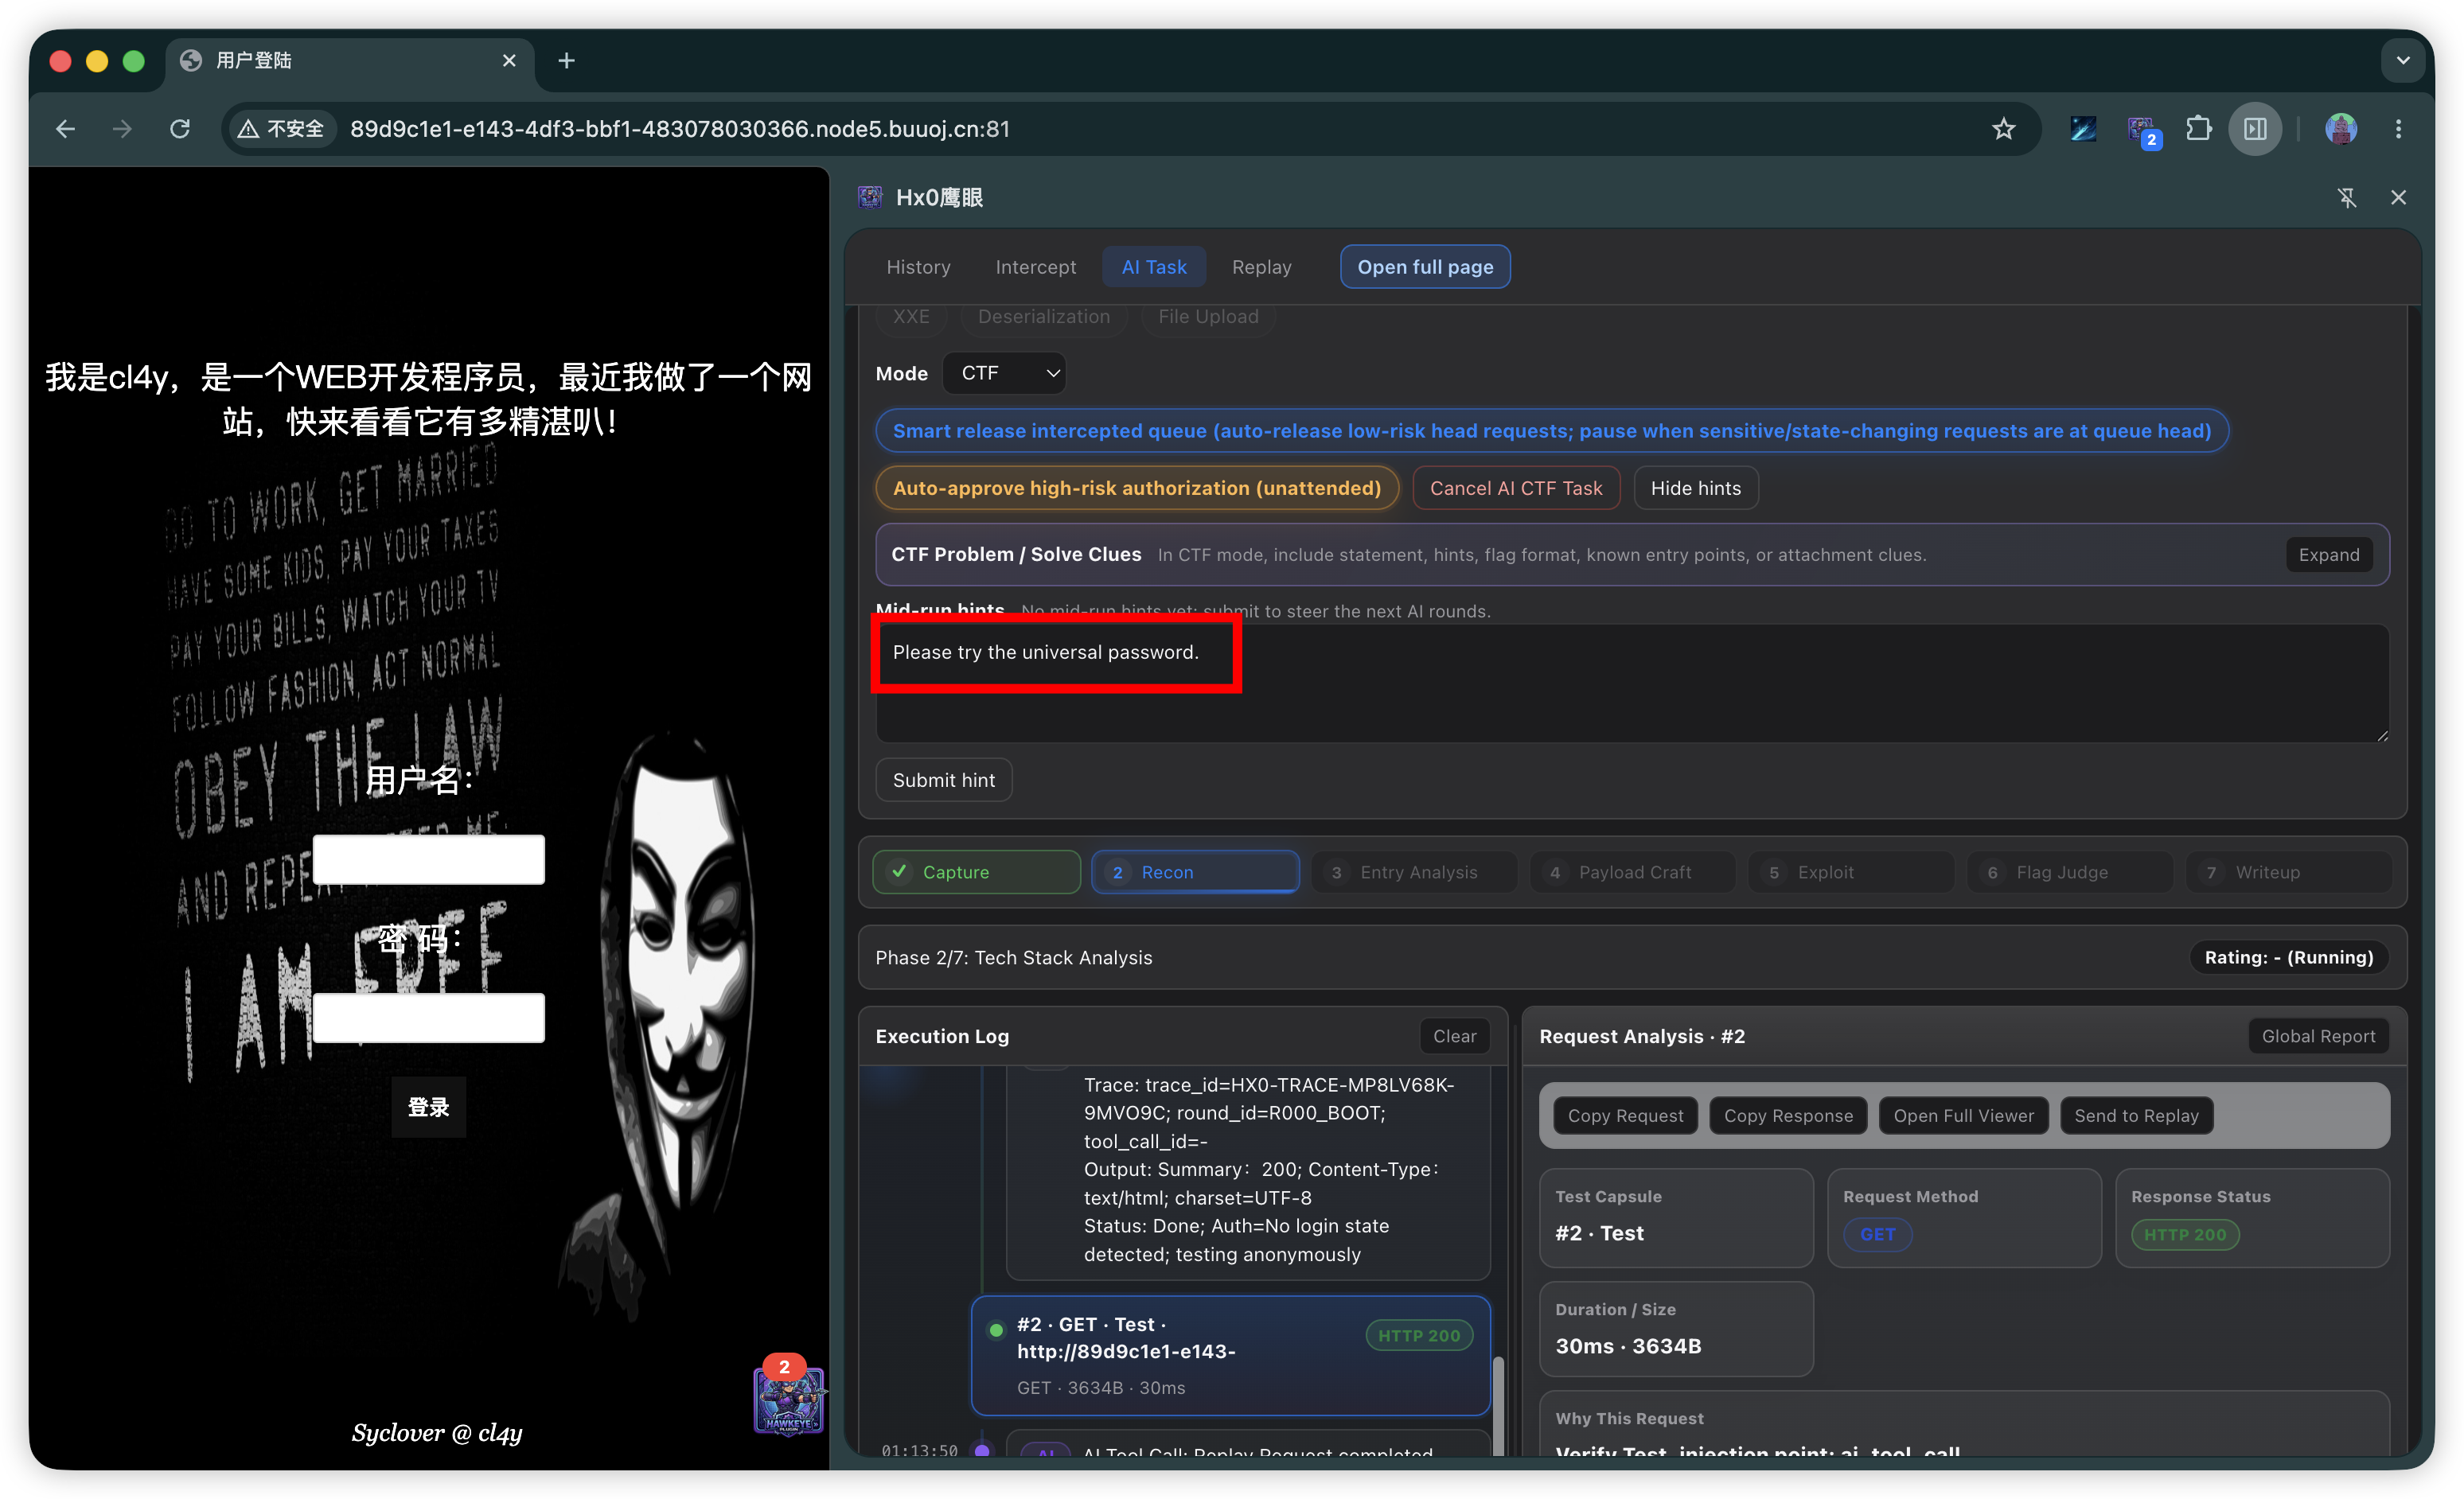
Task: Select the AI Task tab
Action: pyautogui.click(x=1154, y=267)
